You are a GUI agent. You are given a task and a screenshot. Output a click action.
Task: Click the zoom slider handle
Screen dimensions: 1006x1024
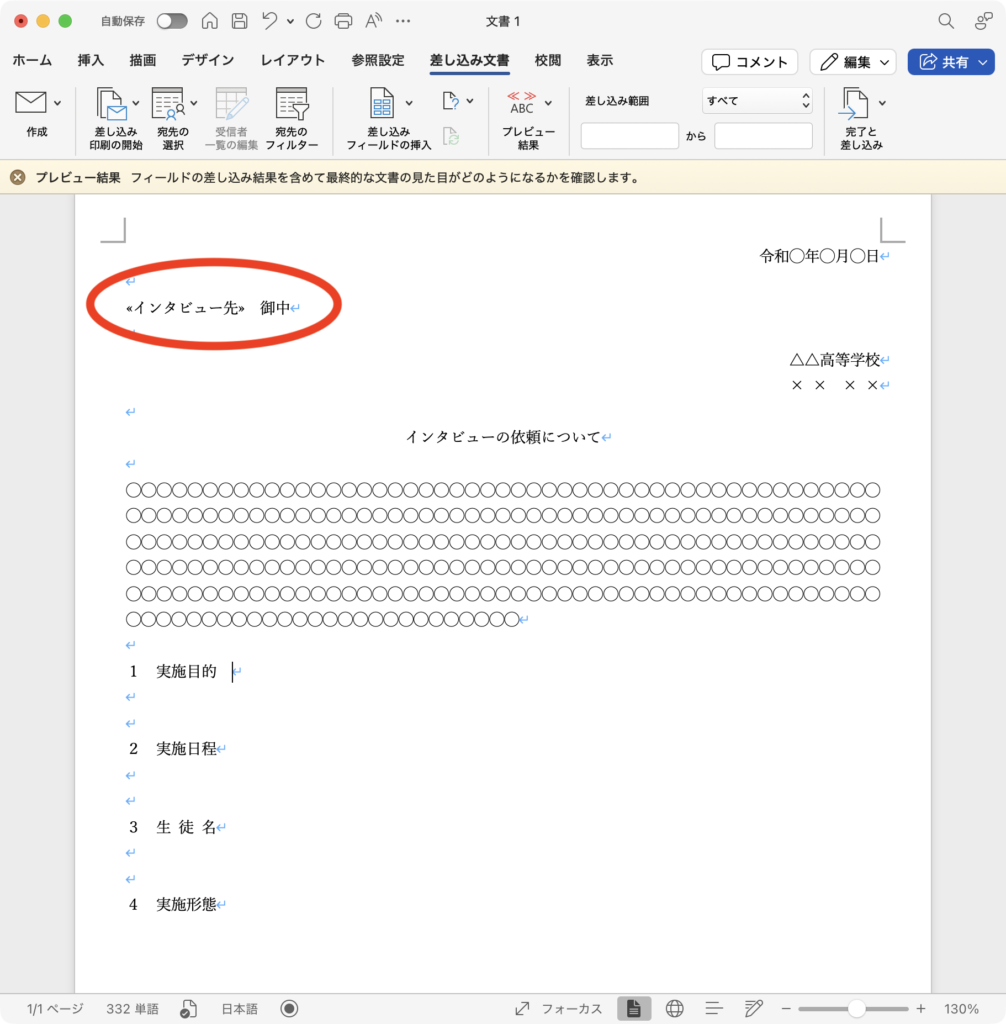(856, 1008)
